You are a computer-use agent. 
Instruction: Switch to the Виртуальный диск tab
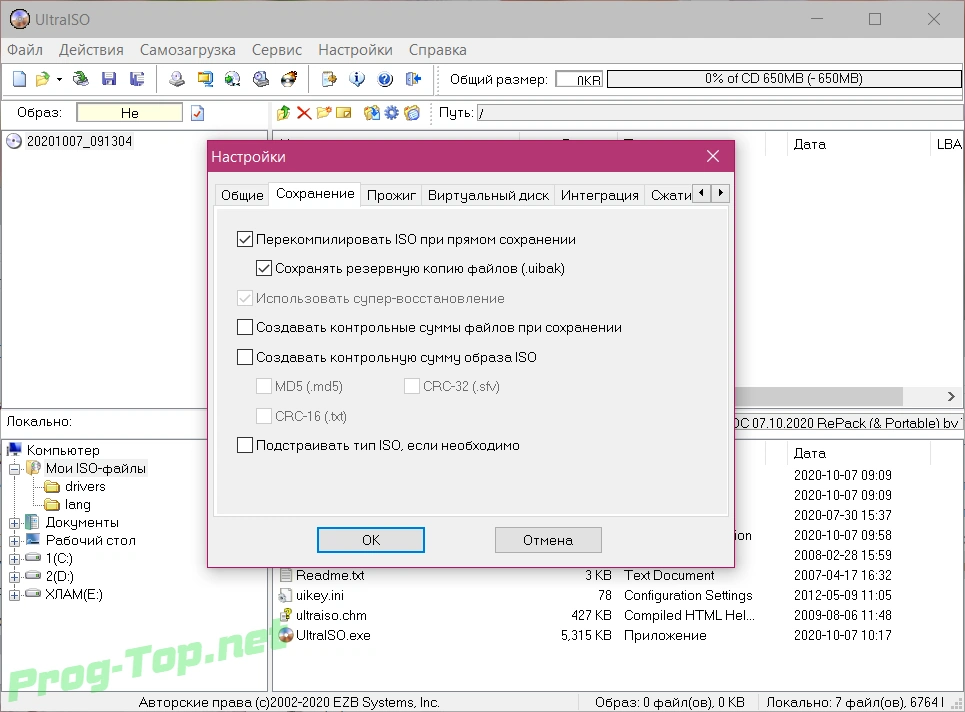(x=488, y=195)
